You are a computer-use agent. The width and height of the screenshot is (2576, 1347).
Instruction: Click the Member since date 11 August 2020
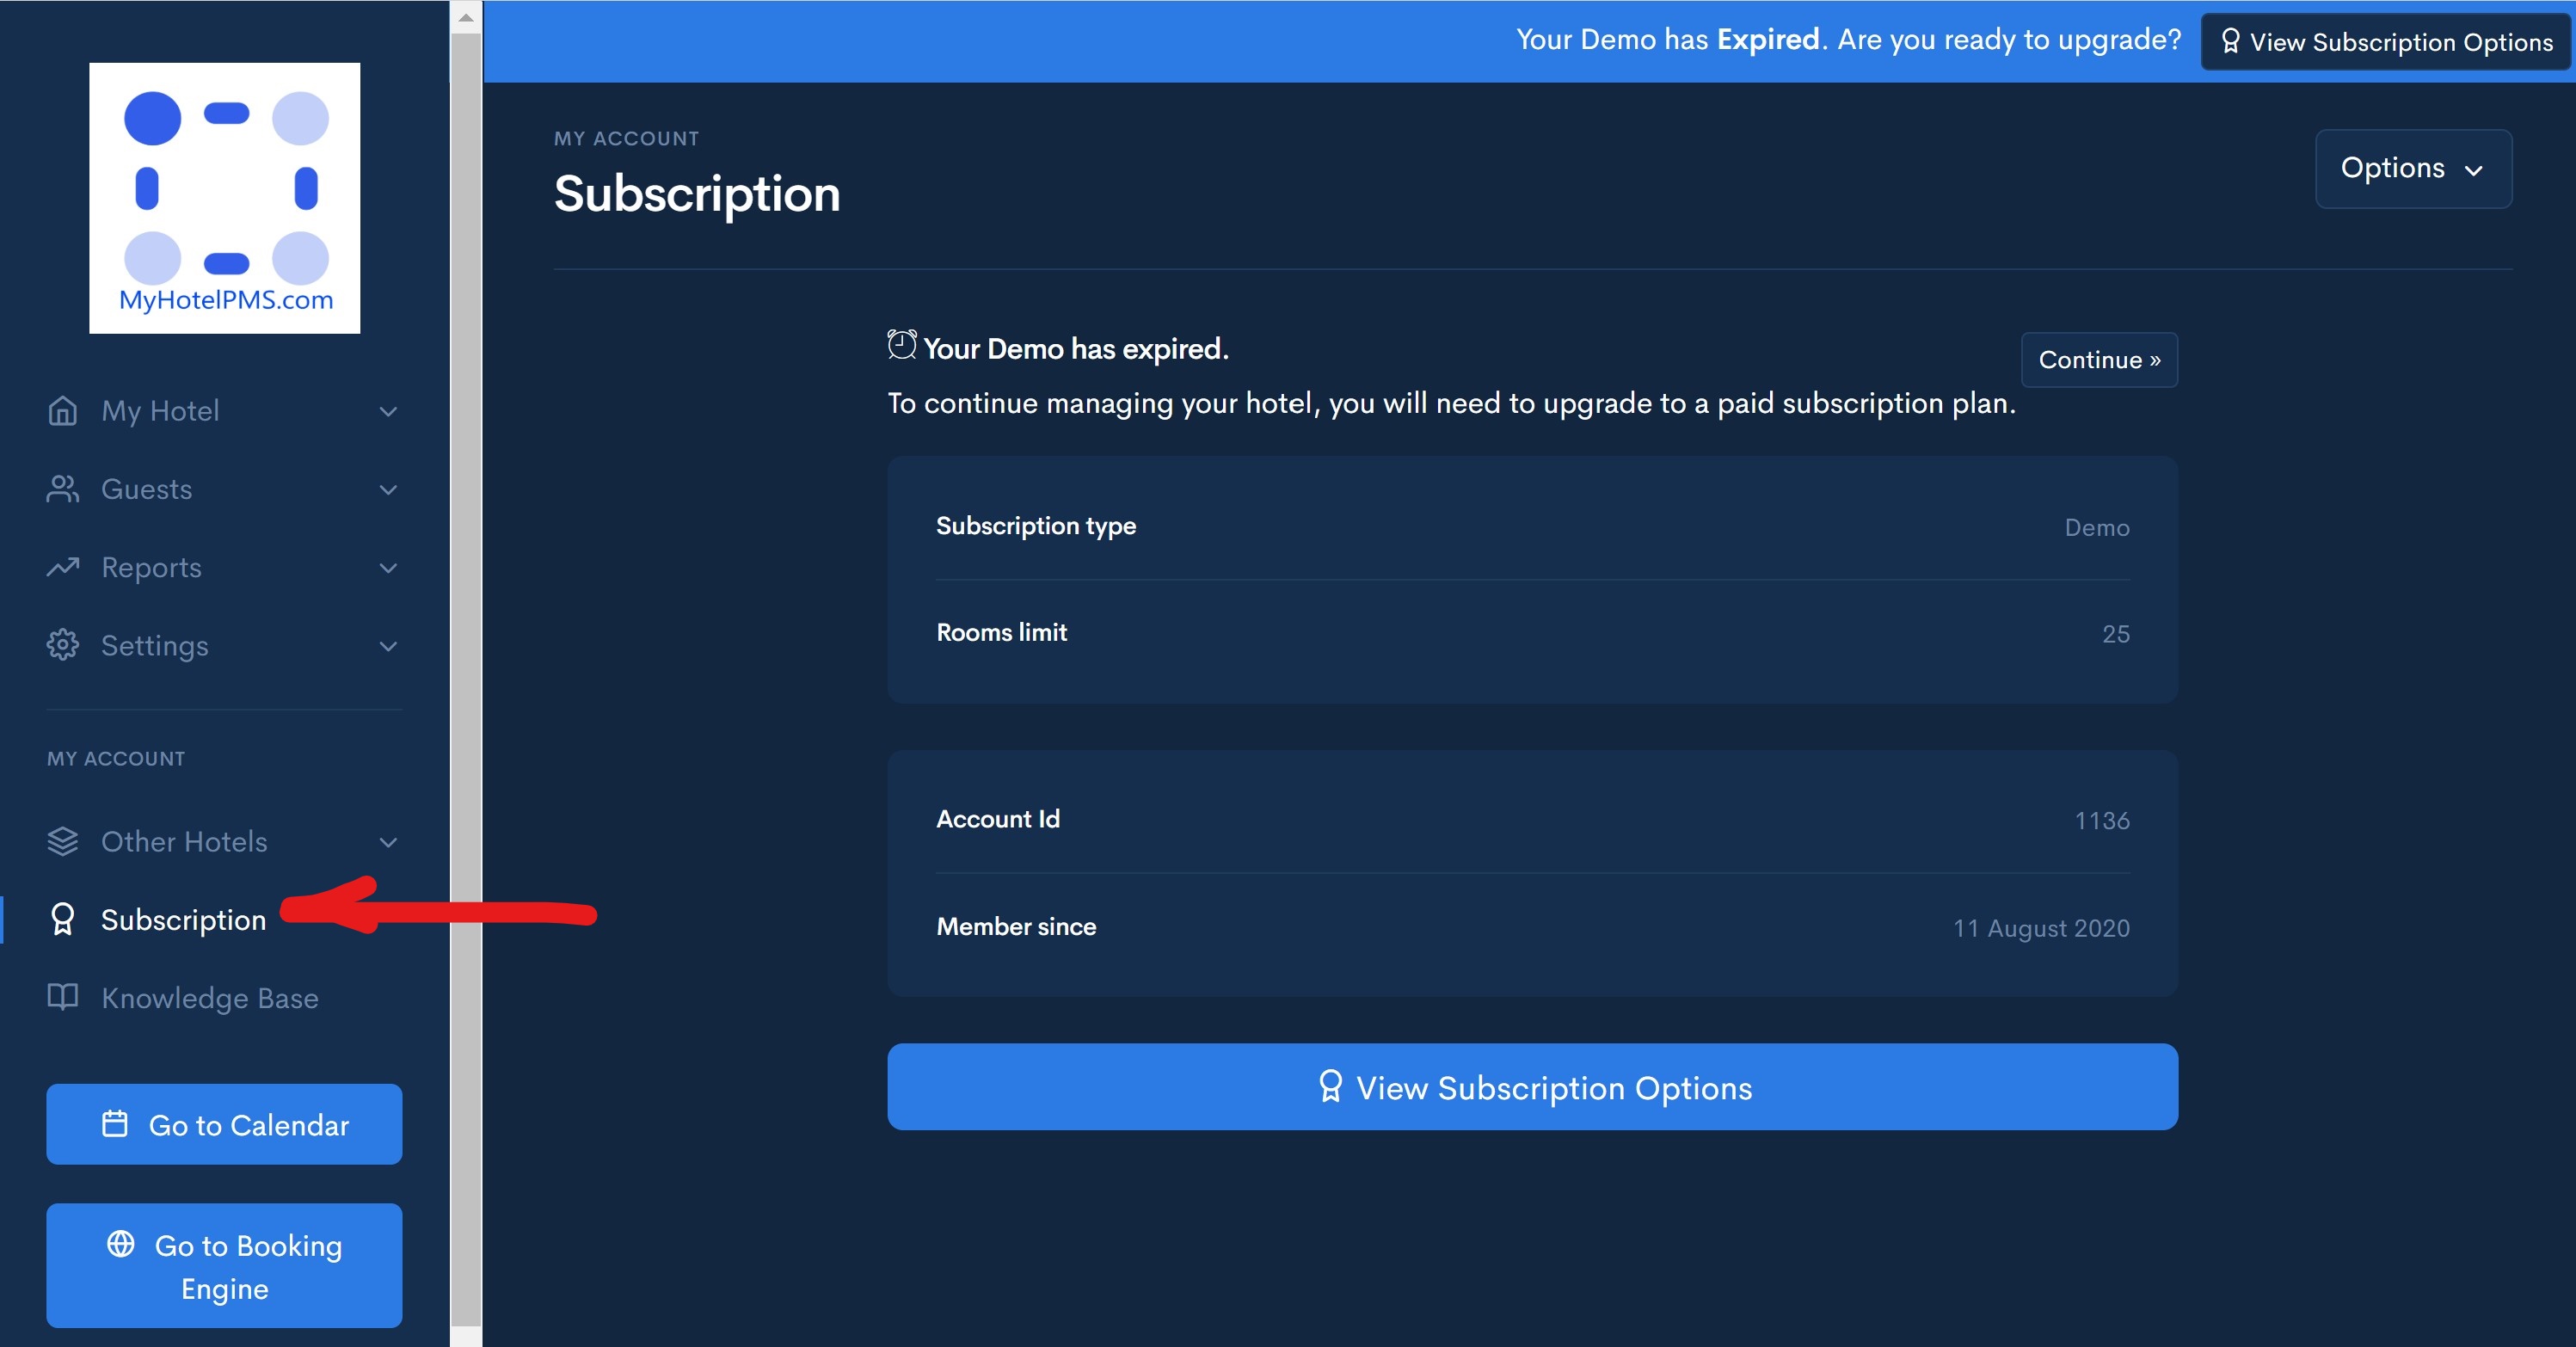(x=2041, y=928)
